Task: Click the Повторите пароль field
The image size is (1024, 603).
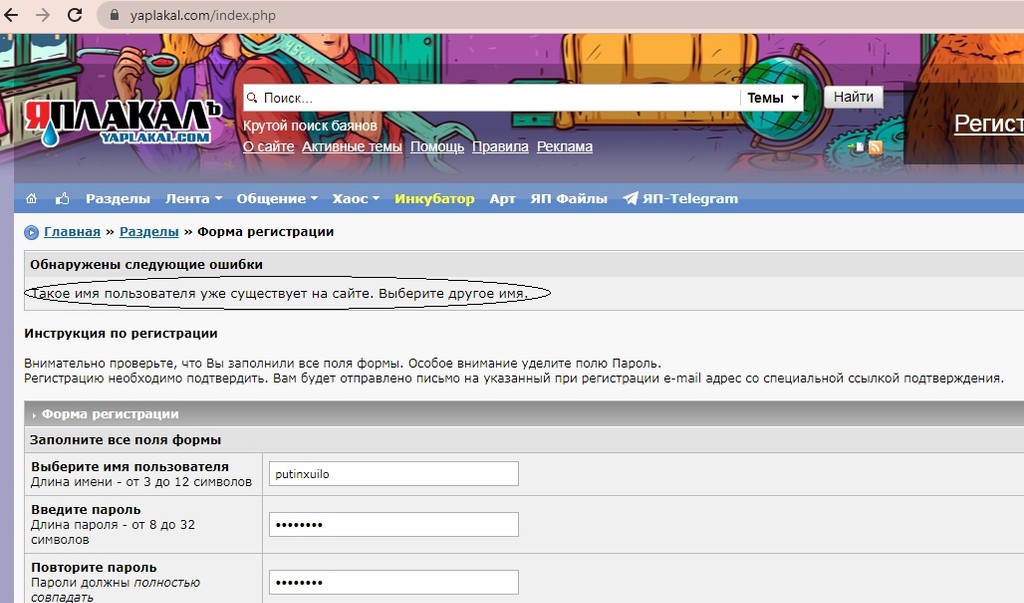Action: (394, 582)
